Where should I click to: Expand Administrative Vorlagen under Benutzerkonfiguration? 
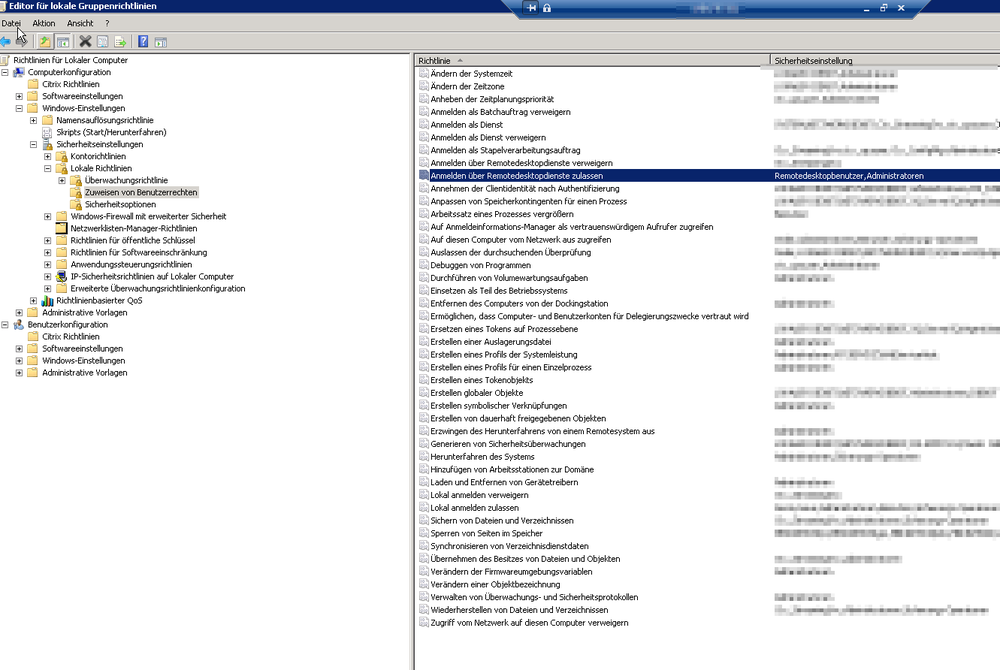[18, 372]
